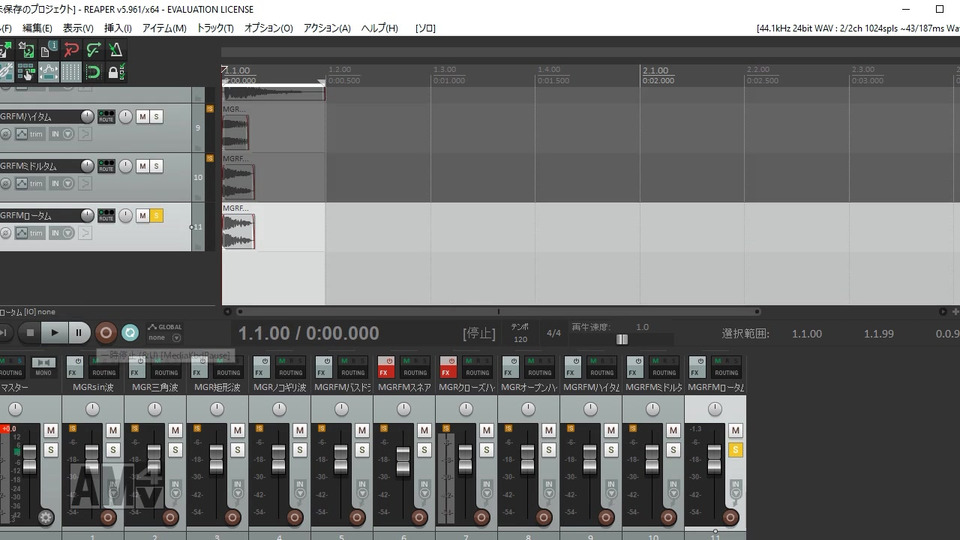Click the metronome icon in the toolbar
The width and height of the screenshot is (960, 540).
(116, 50)
